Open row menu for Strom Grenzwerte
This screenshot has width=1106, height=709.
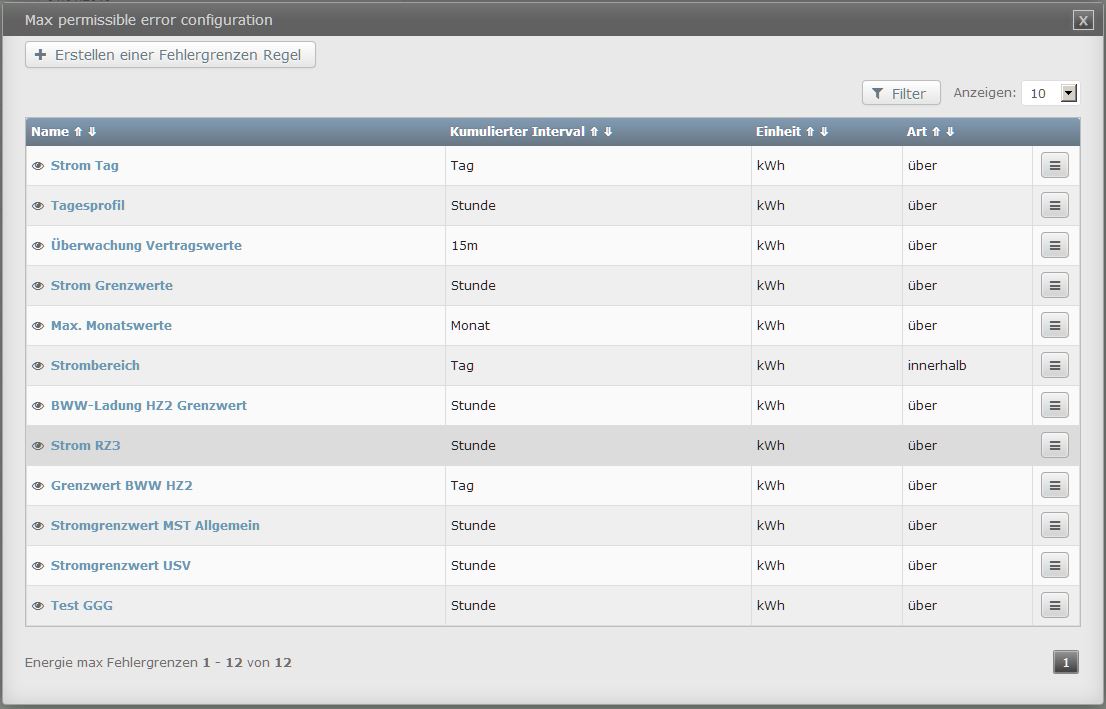click(x=1055, y=286)
